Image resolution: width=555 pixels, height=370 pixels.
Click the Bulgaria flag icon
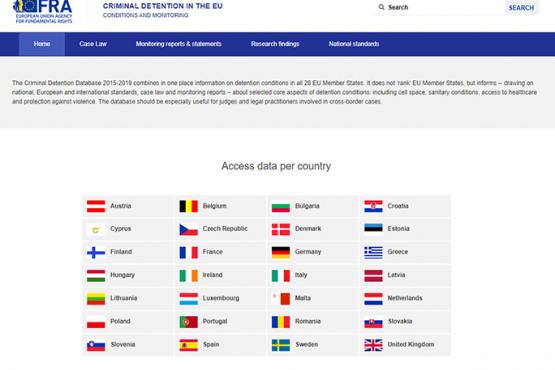281,206
